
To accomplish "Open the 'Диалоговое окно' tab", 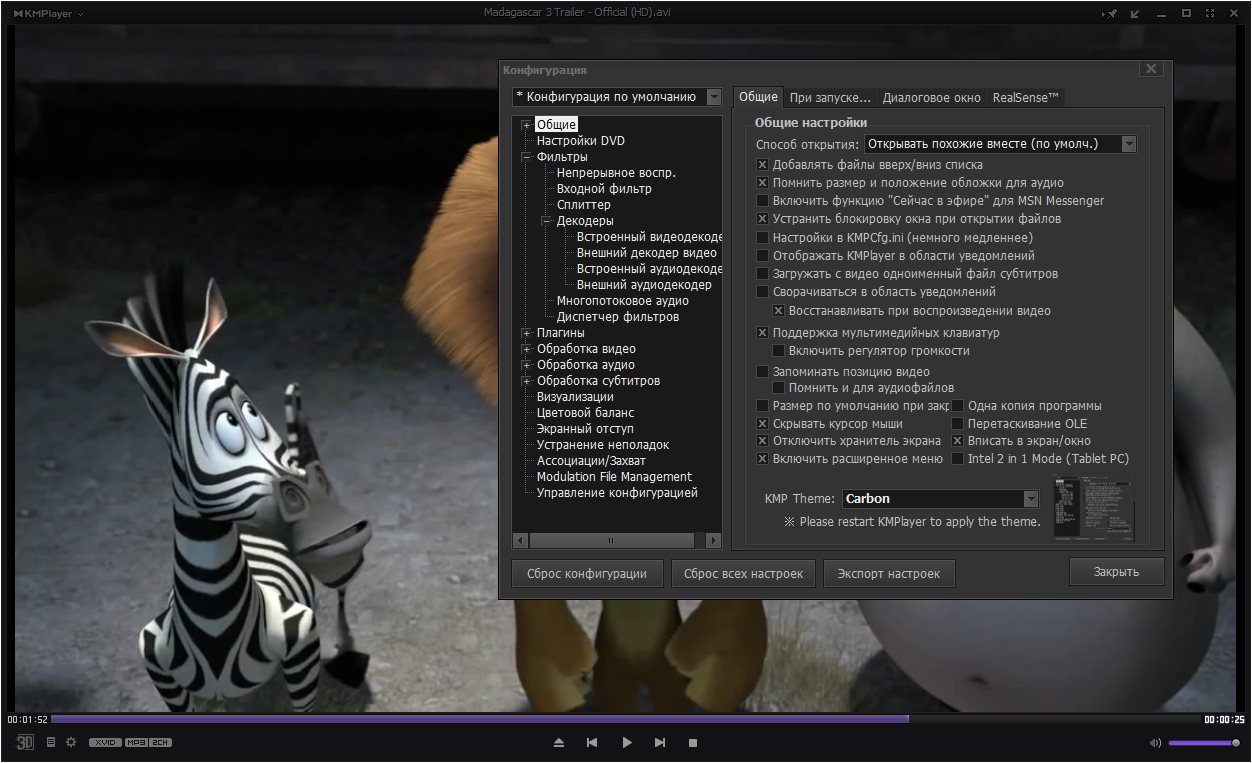I will [932, 98].
